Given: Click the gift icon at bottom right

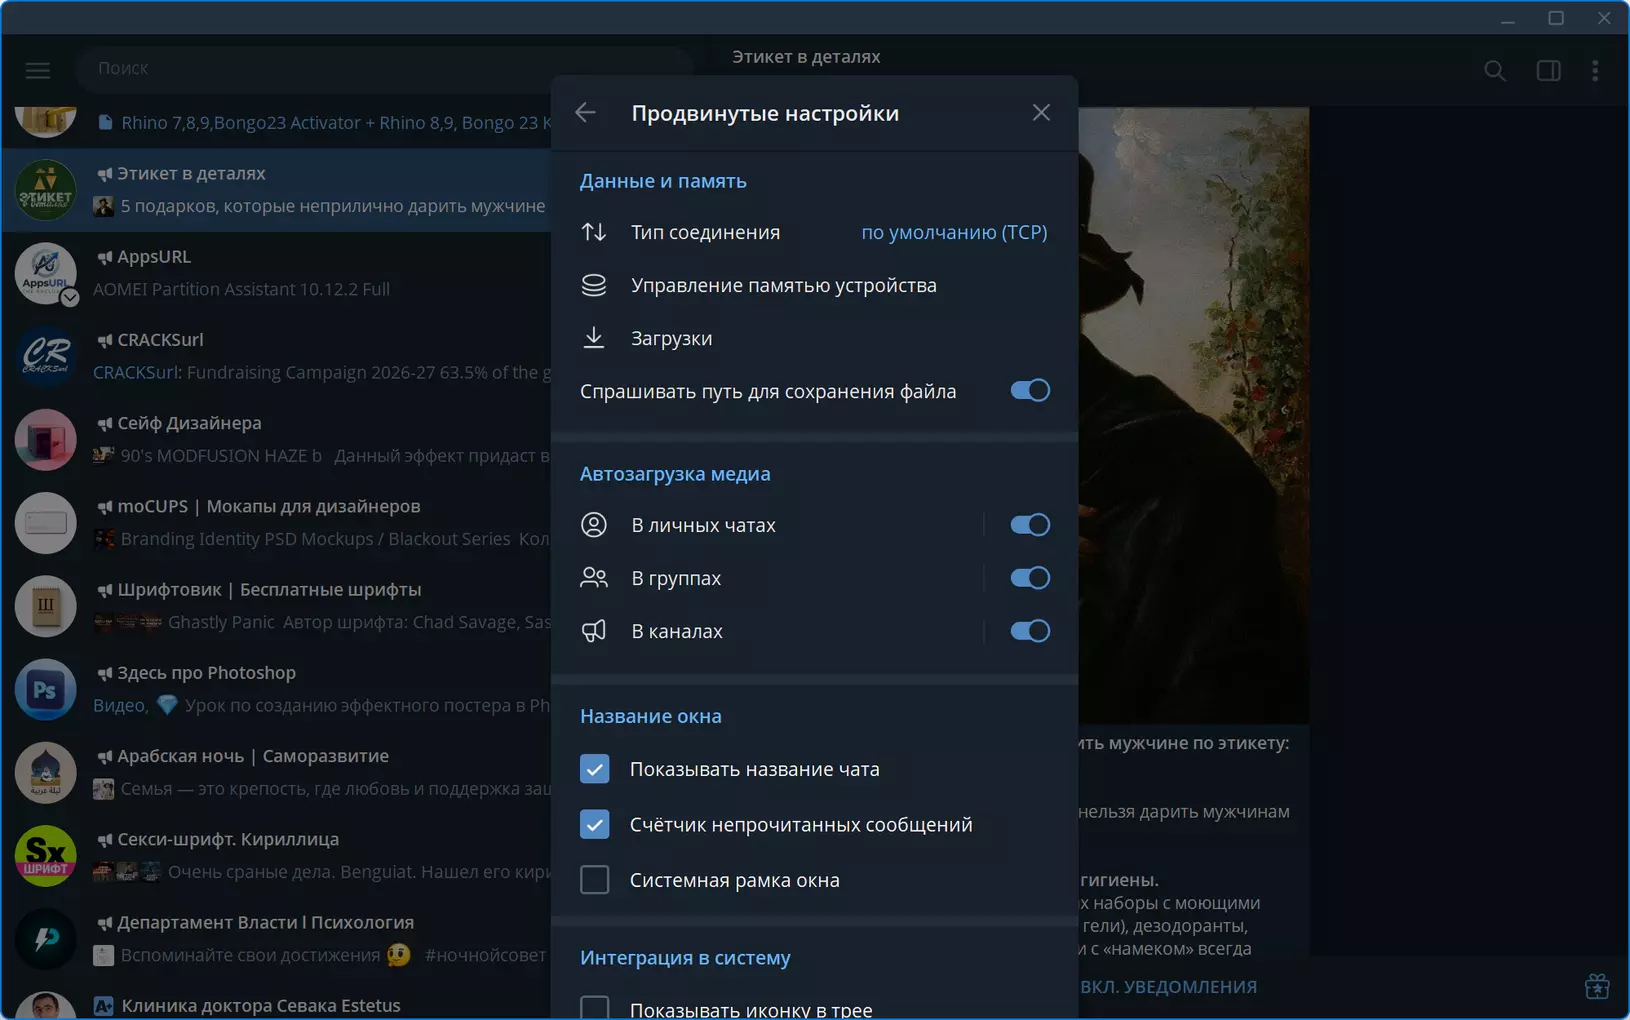Looking at the screenshot, I should coord(1597,986).
